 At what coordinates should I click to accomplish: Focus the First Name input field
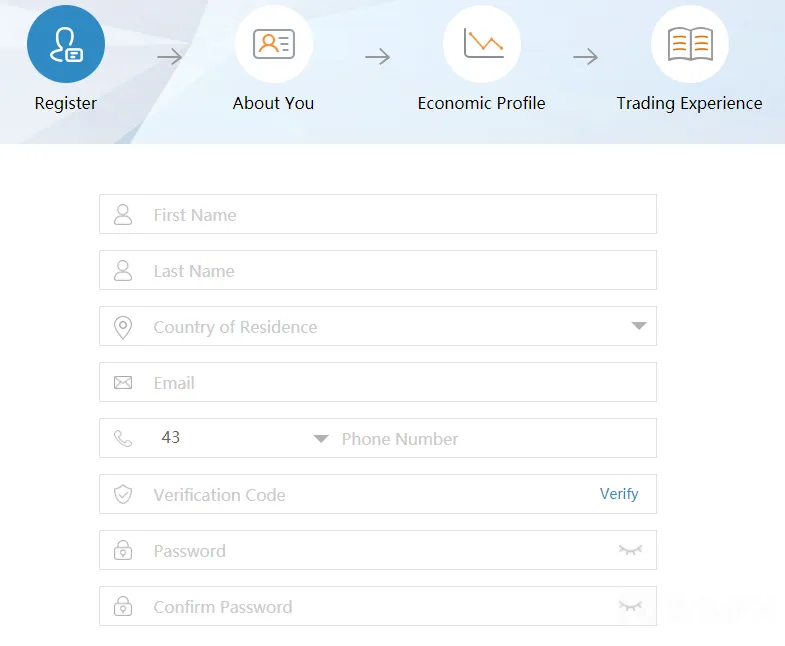point(378,214)
